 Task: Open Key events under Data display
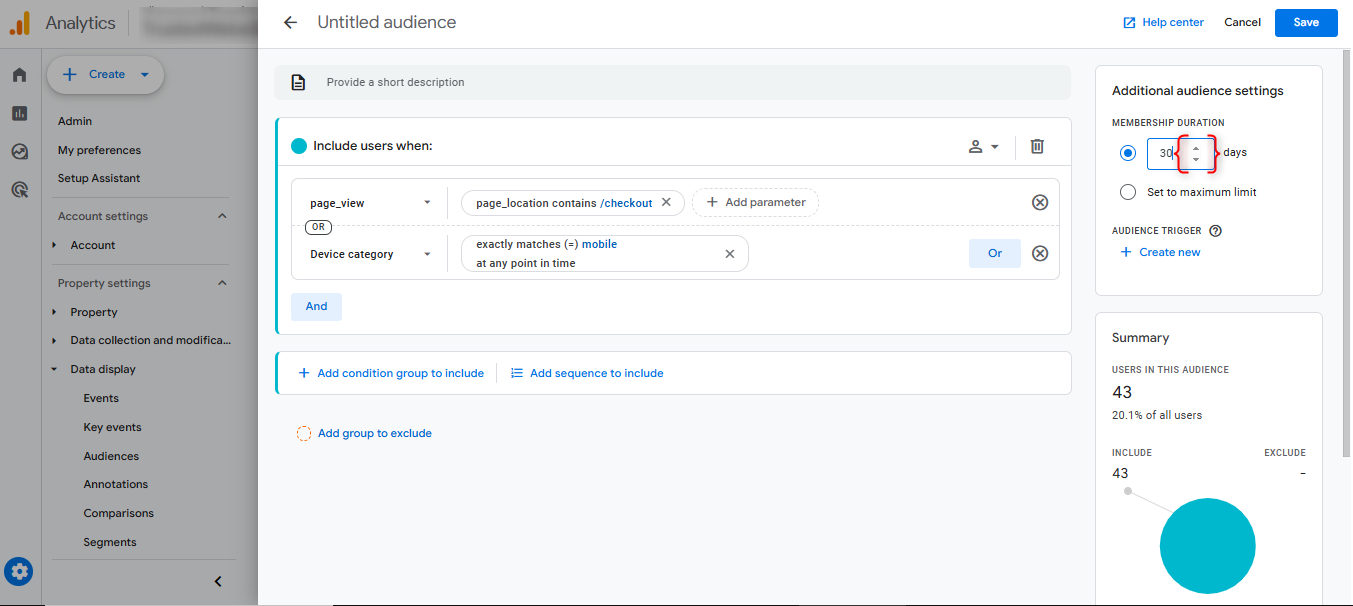point(112,427)
